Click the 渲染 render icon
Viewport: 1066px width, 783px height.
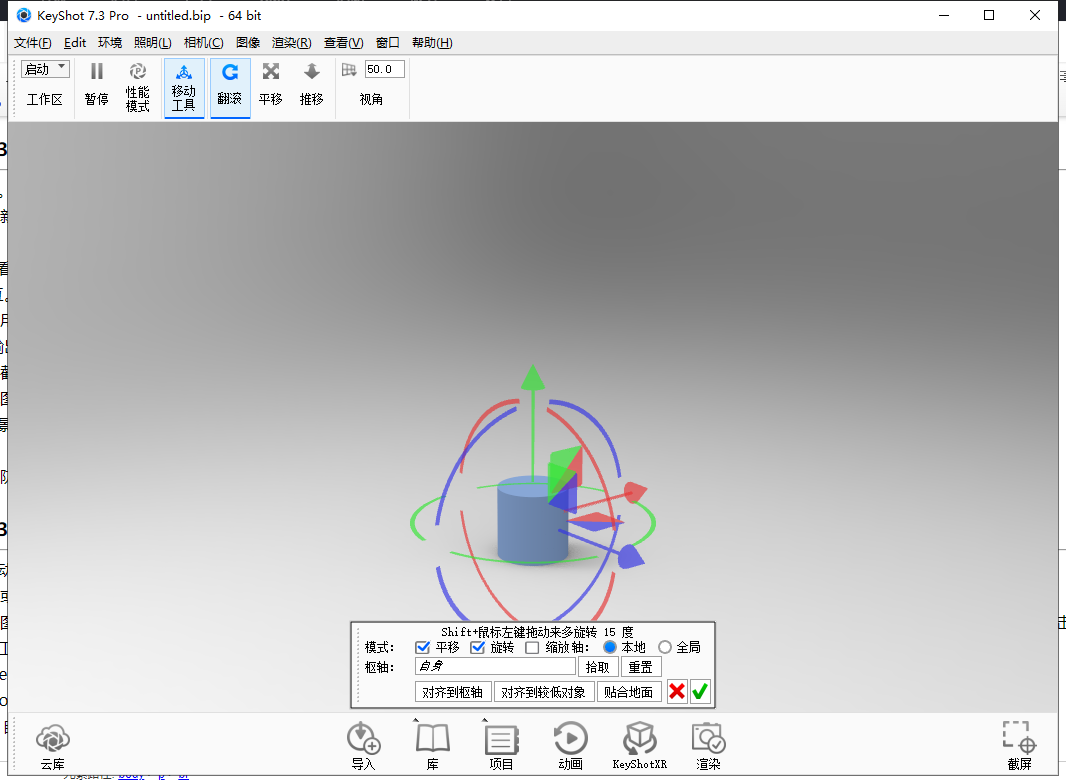point(708,738)
